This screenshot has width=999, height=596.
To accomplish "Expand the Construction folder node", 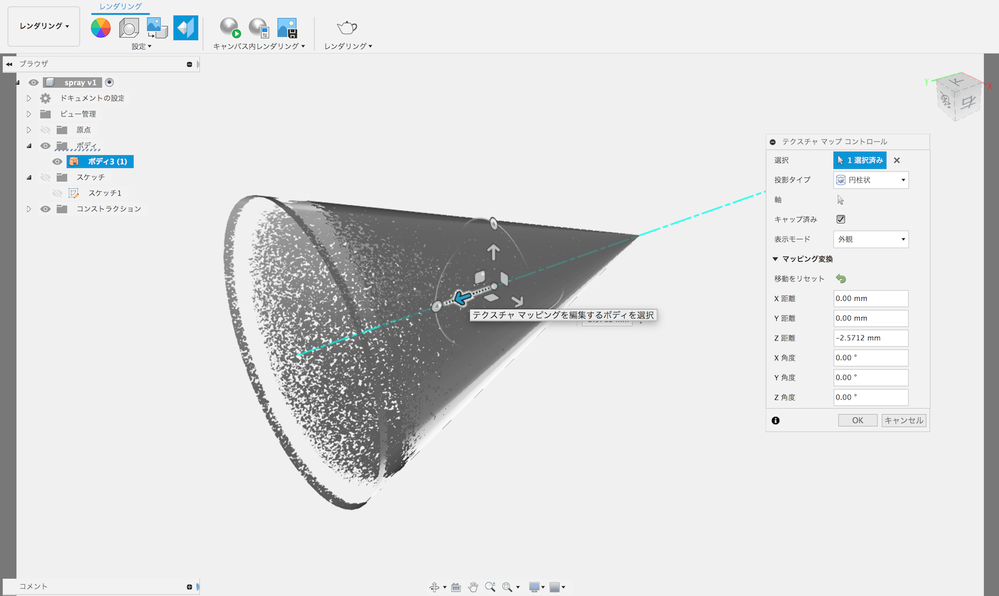I will [29, 208].
